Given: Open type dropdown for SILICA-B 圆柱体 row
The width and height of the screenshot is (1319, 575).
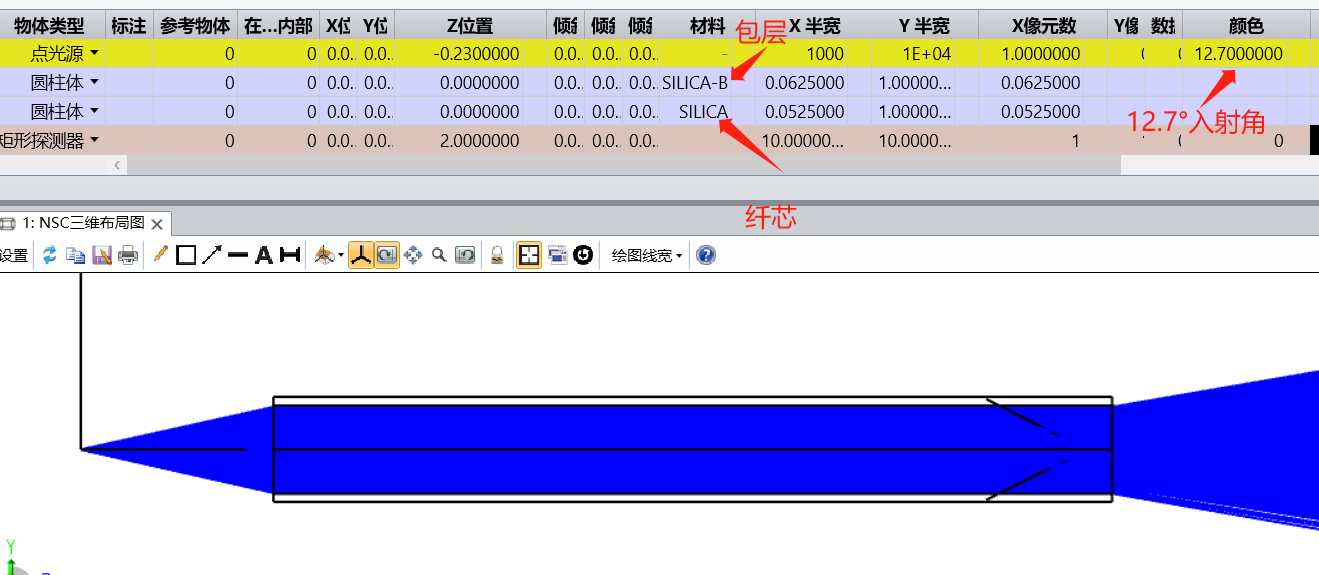Looking at the screenshot, I should [95, 82].
